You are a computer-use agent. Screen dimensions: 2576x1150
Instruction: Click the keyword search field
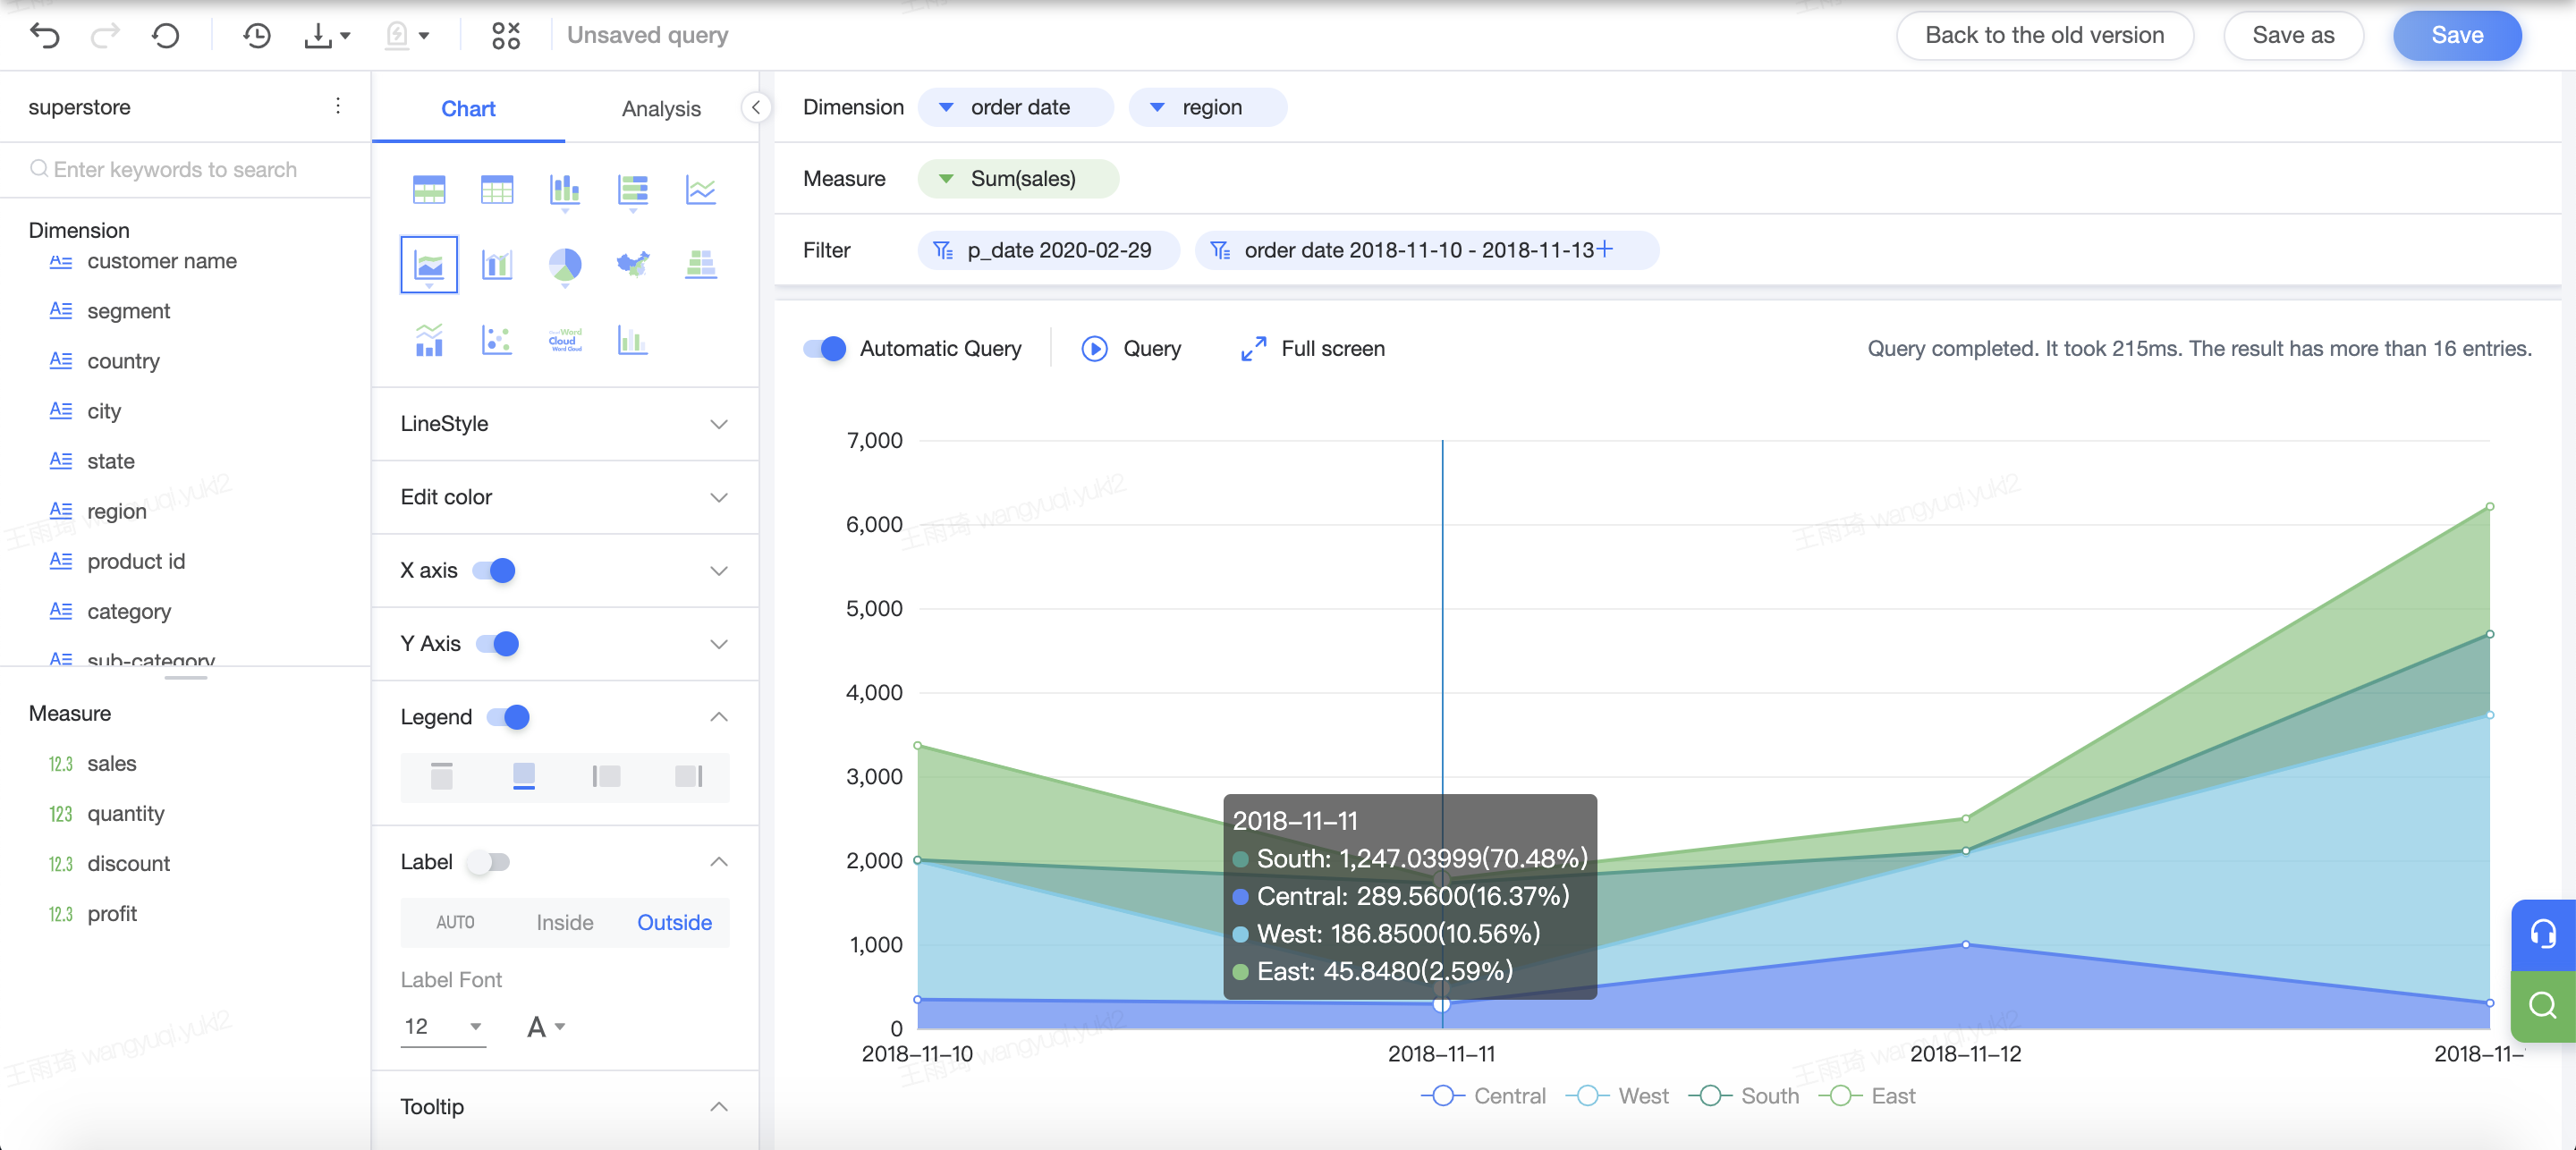coord(185,169)
